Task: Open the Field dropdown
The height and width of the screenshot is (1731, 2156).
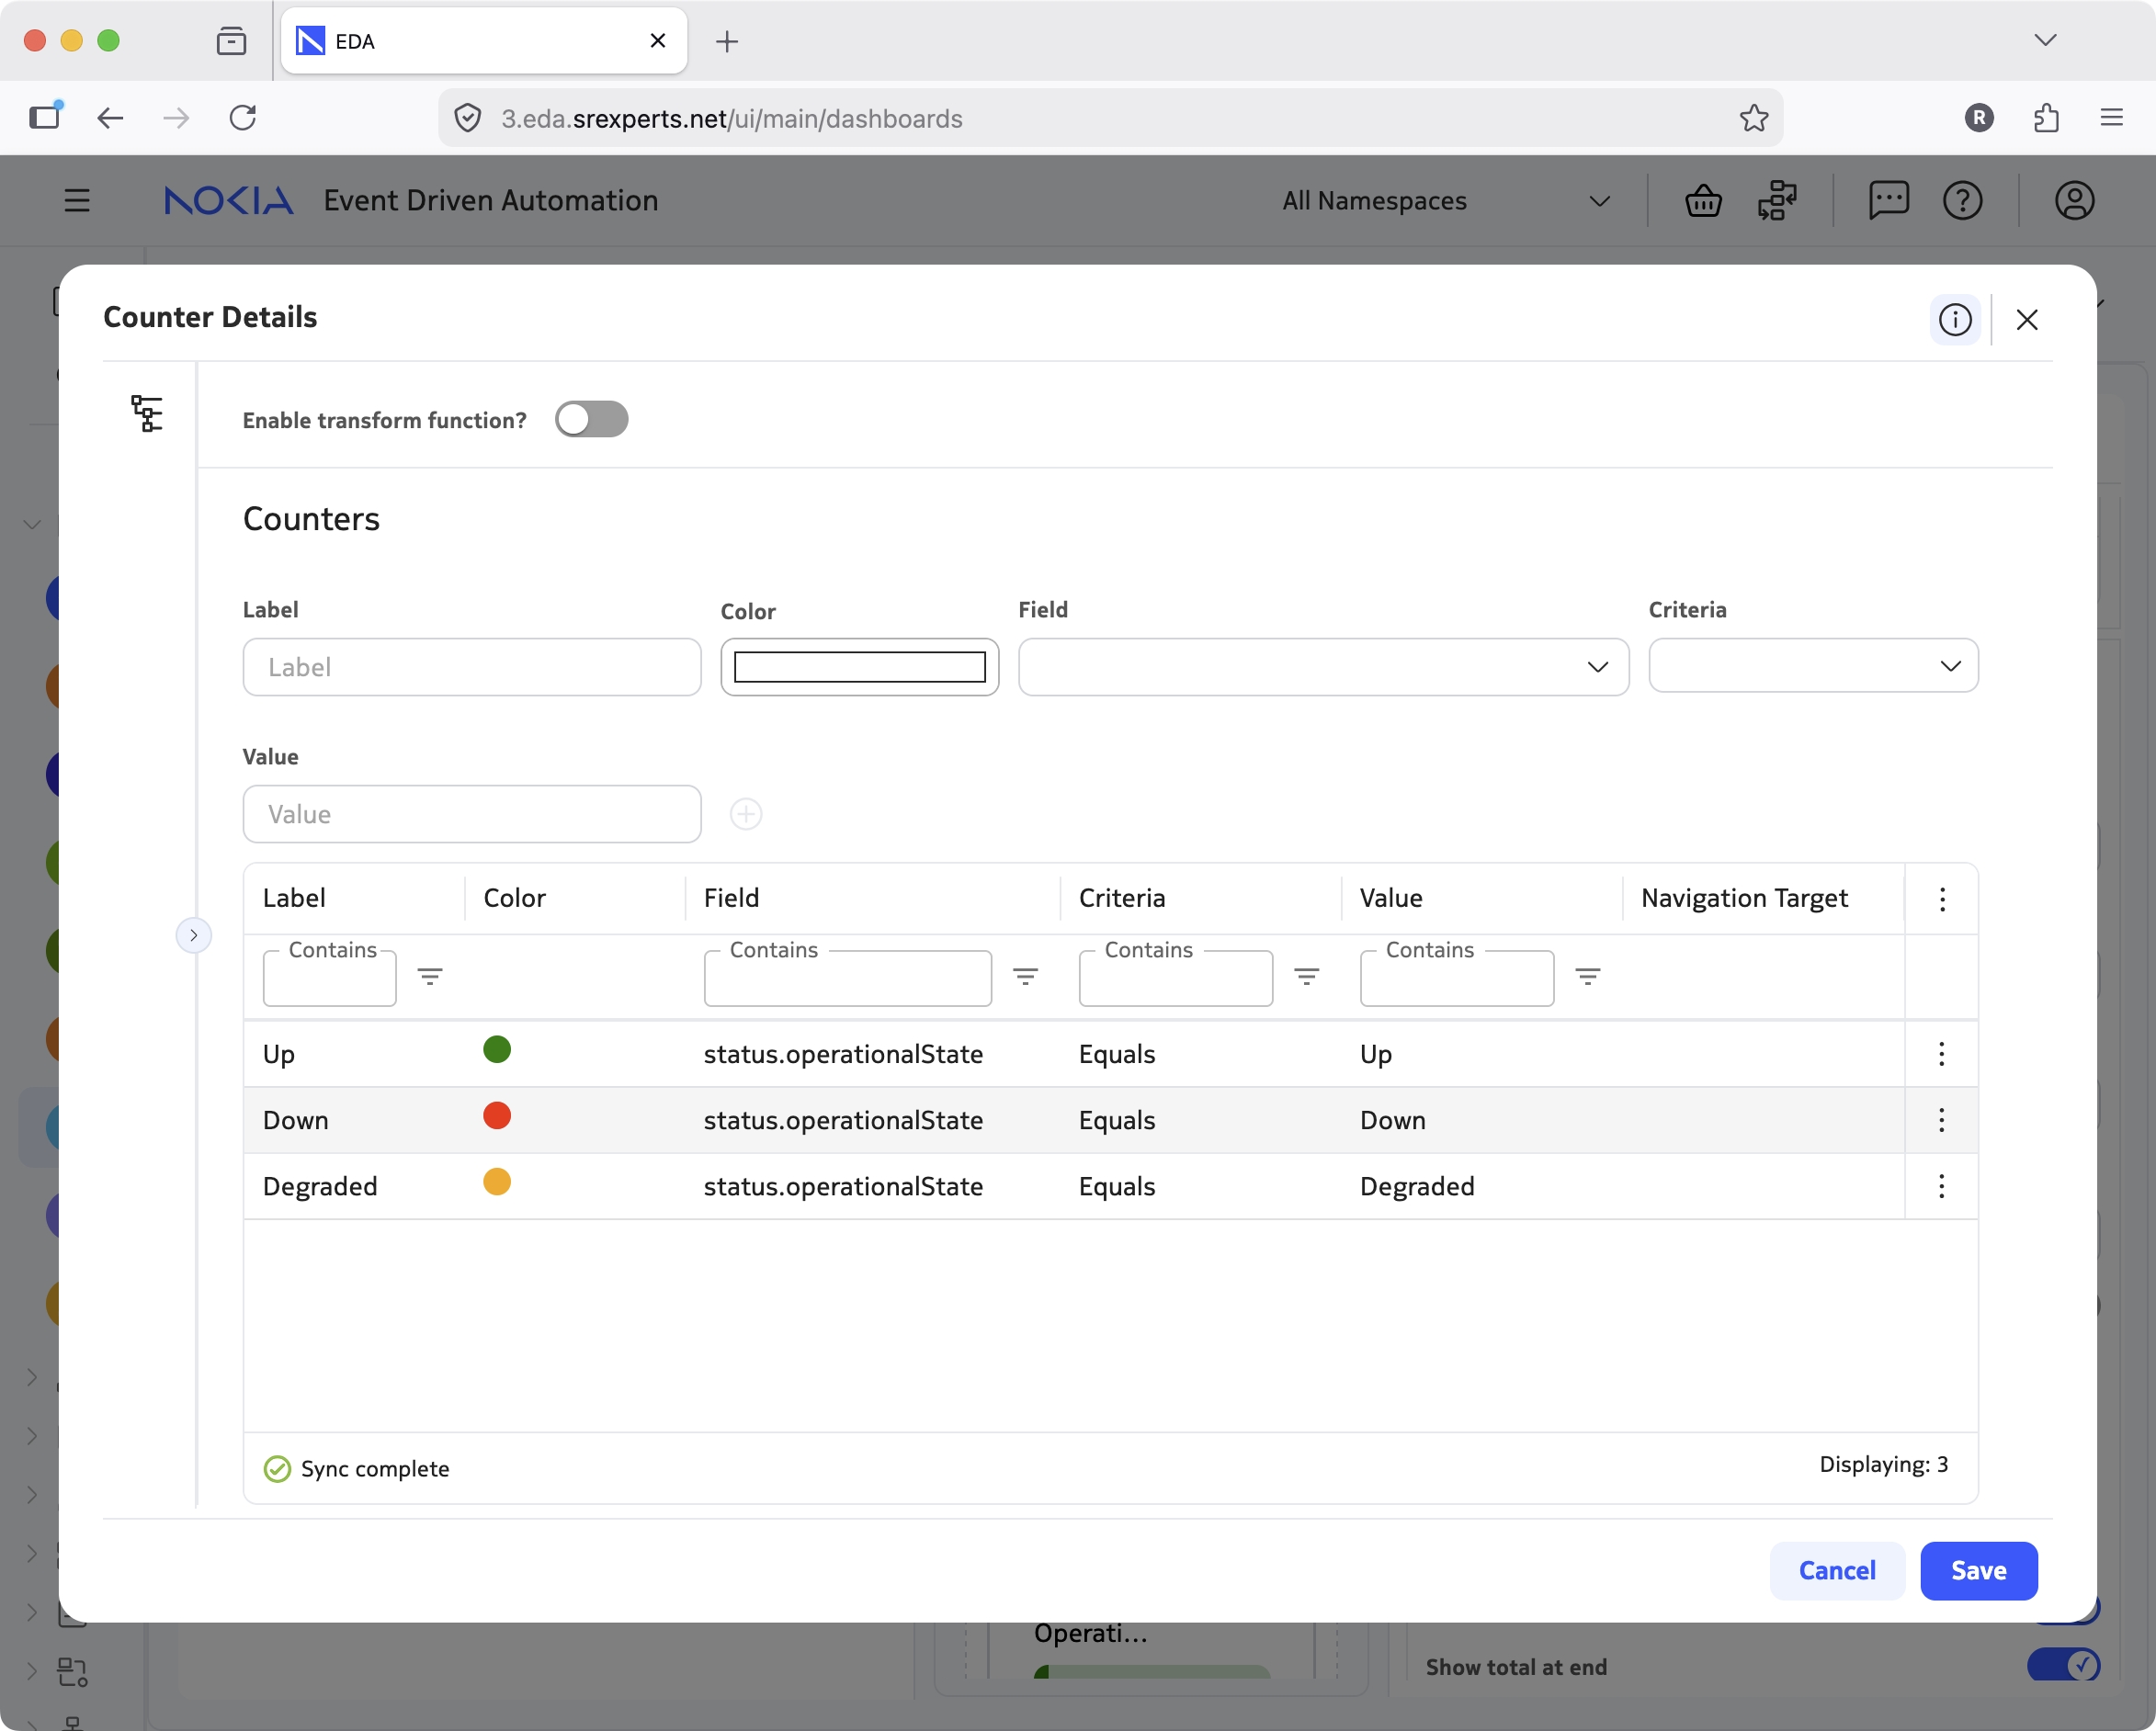Action: point(1323,667)
